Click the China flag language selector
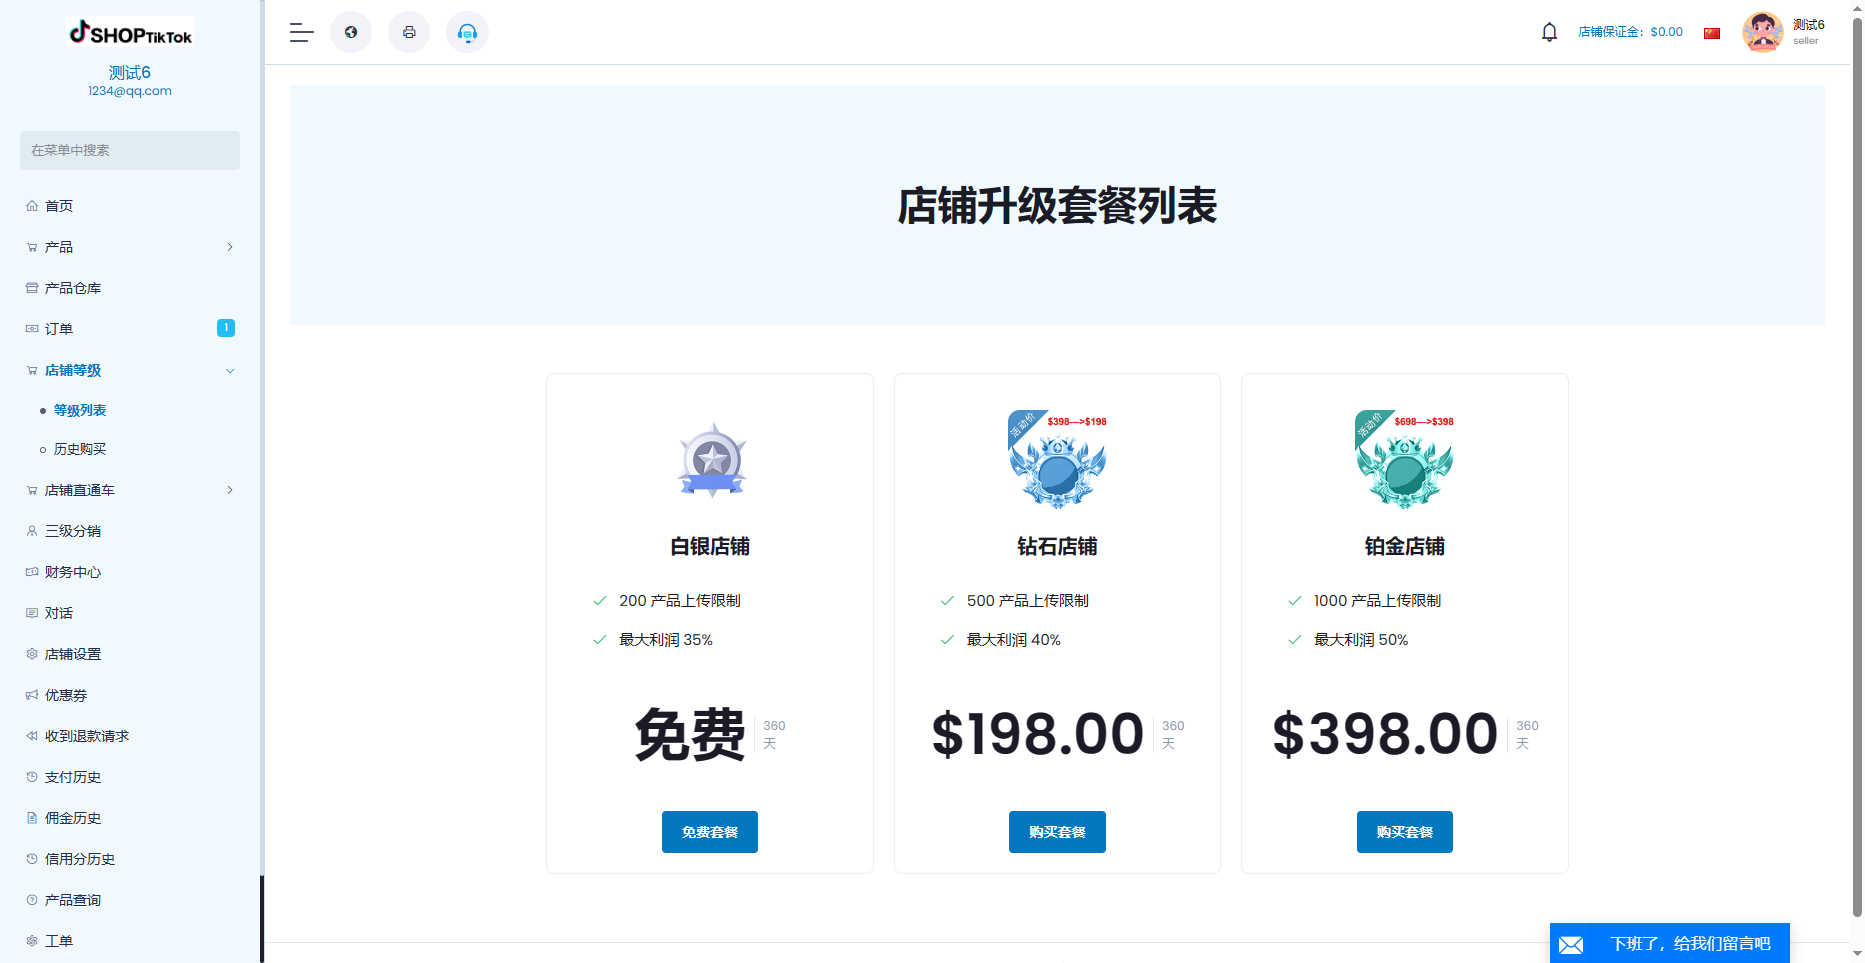This screenshot has height=963, width=1865. point(1712,33)
